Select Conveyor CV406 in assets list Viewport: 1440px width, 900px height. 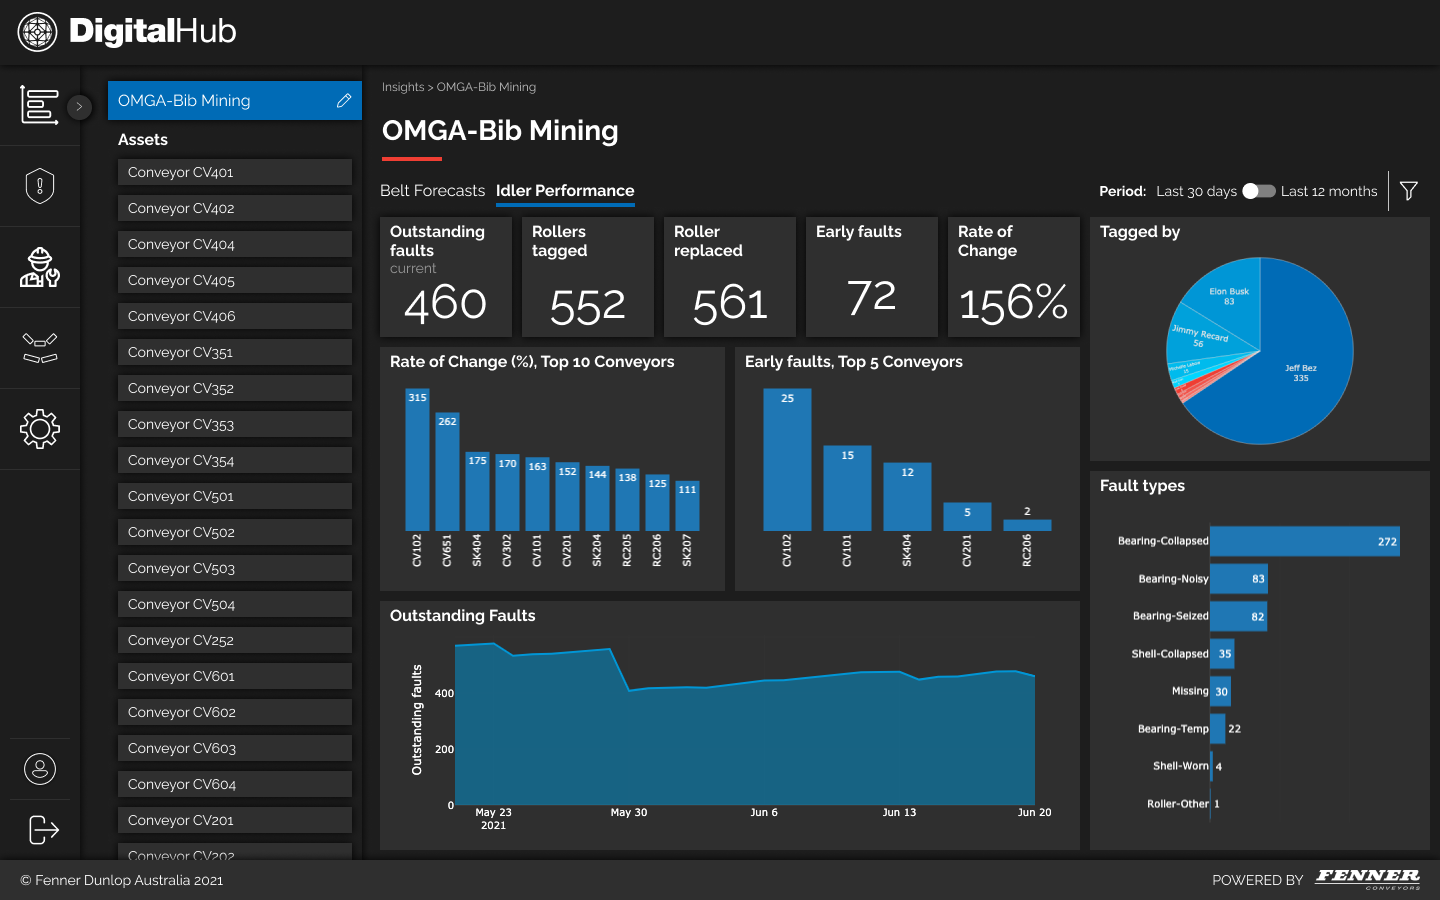click(x=235, y=316)
